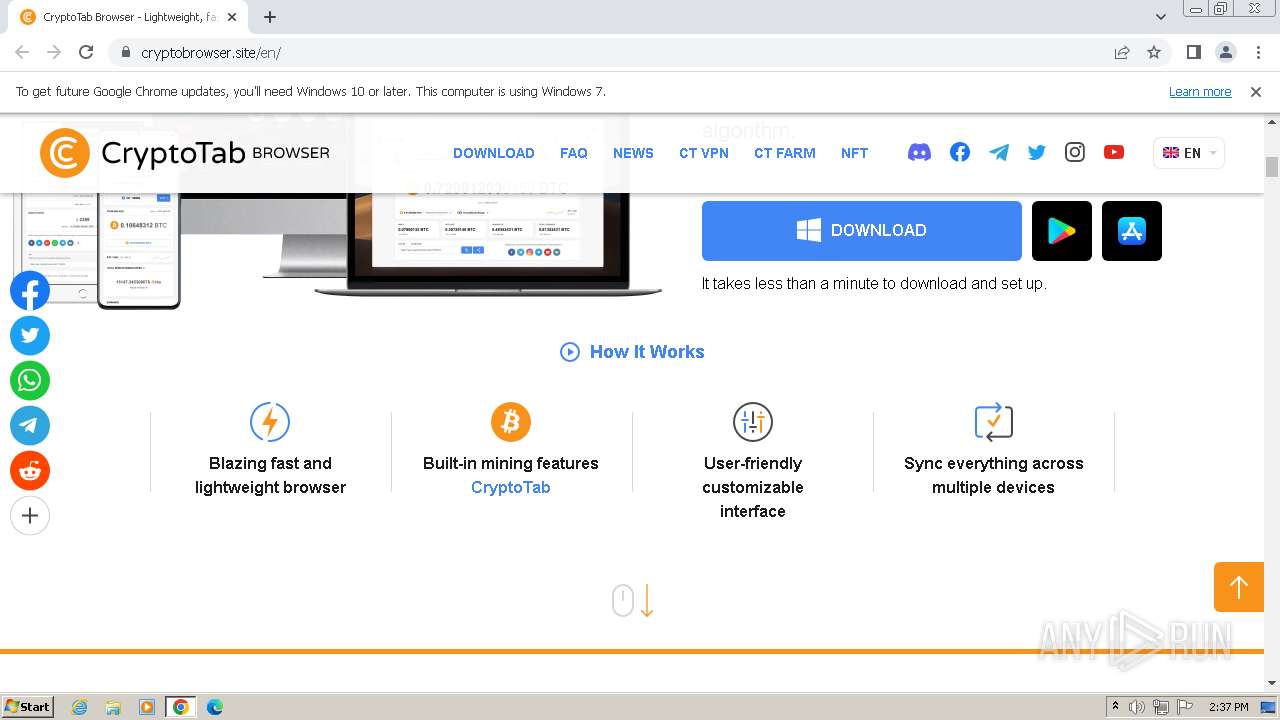This screenshot has width=1280, height=720.
Task: Get app on Apple App Store
Action: click(x=1132, y=231)
